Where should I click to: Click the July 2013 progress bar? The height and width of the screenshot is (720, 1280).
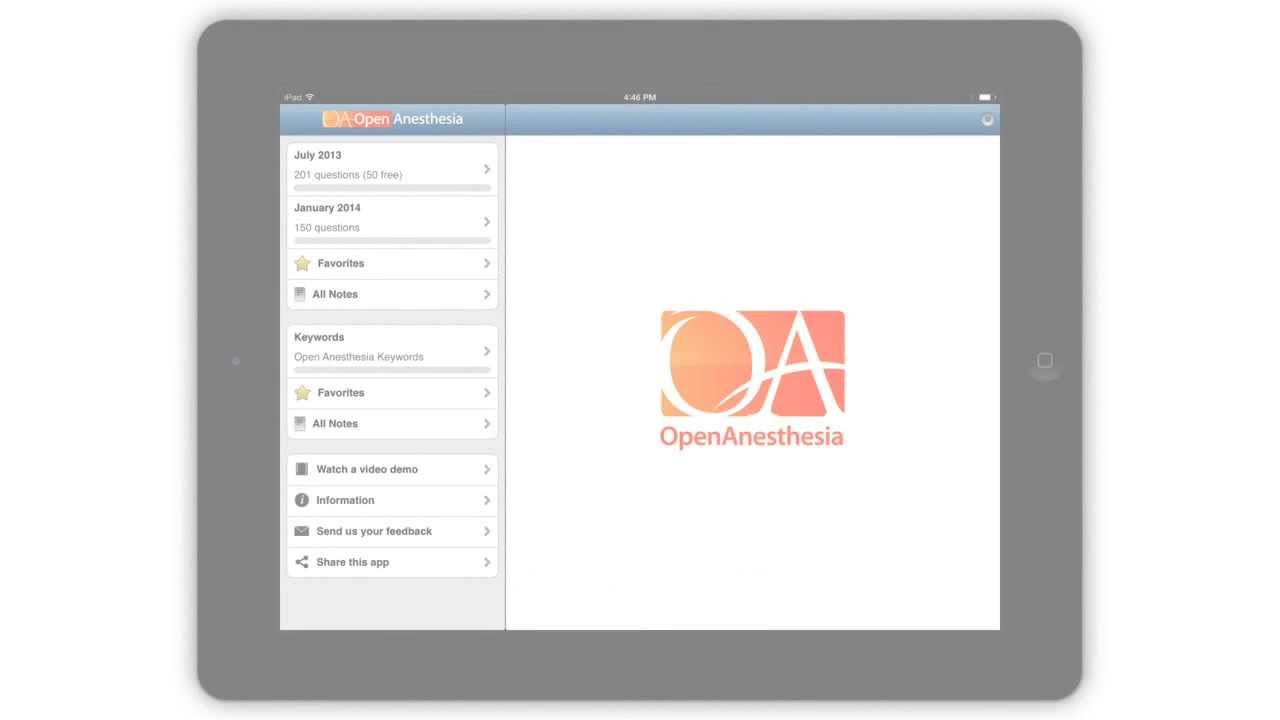392,188
